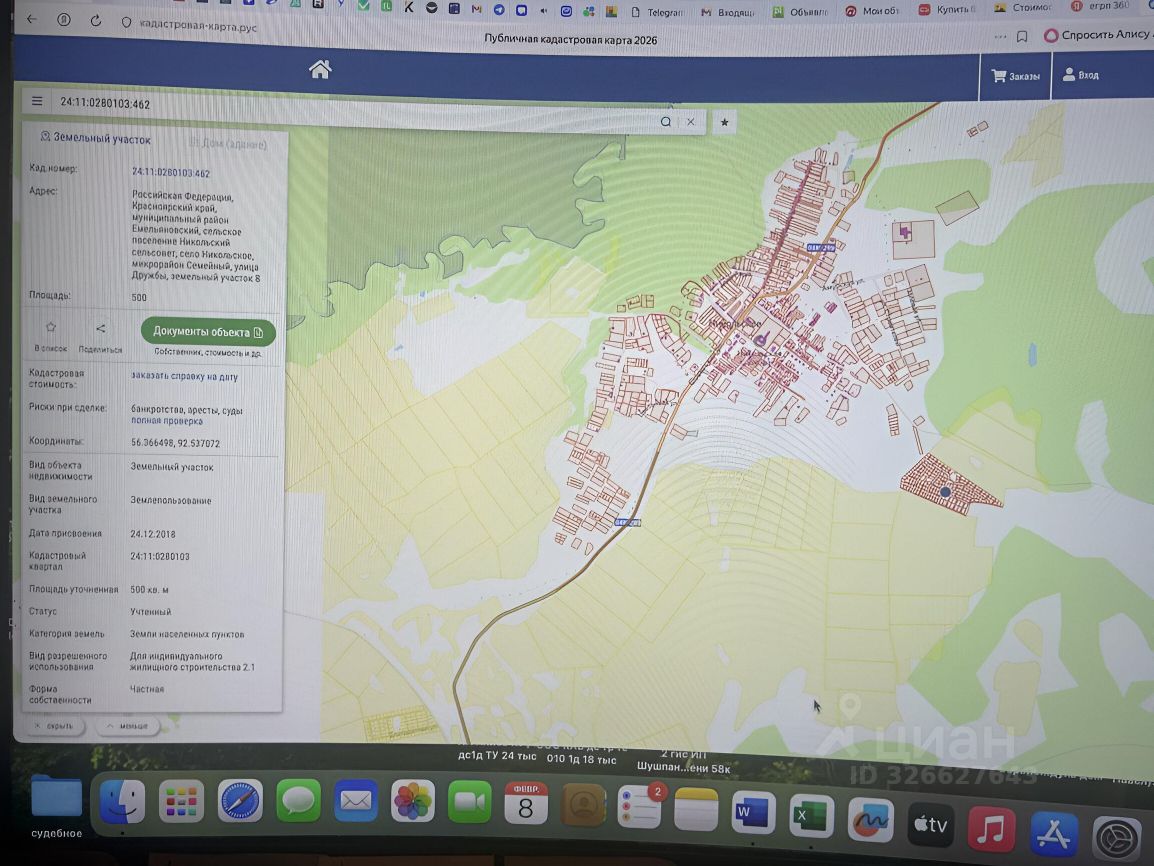This screenshot has width=1154, height=866.
Task: Open the заказать справку на дату link
Action: [x=184, y=377]
